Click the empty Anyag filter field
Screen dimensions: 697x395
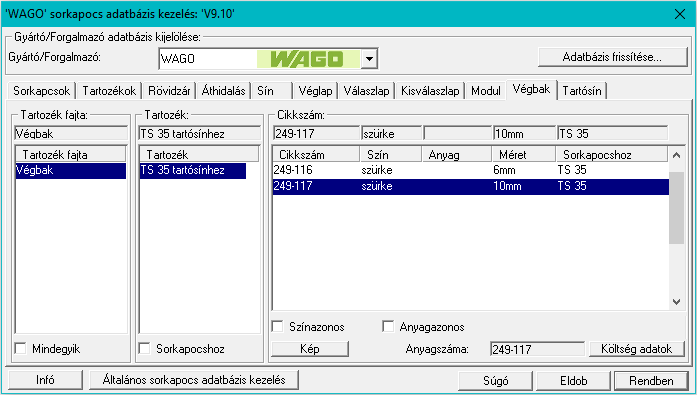click(457, 133)
